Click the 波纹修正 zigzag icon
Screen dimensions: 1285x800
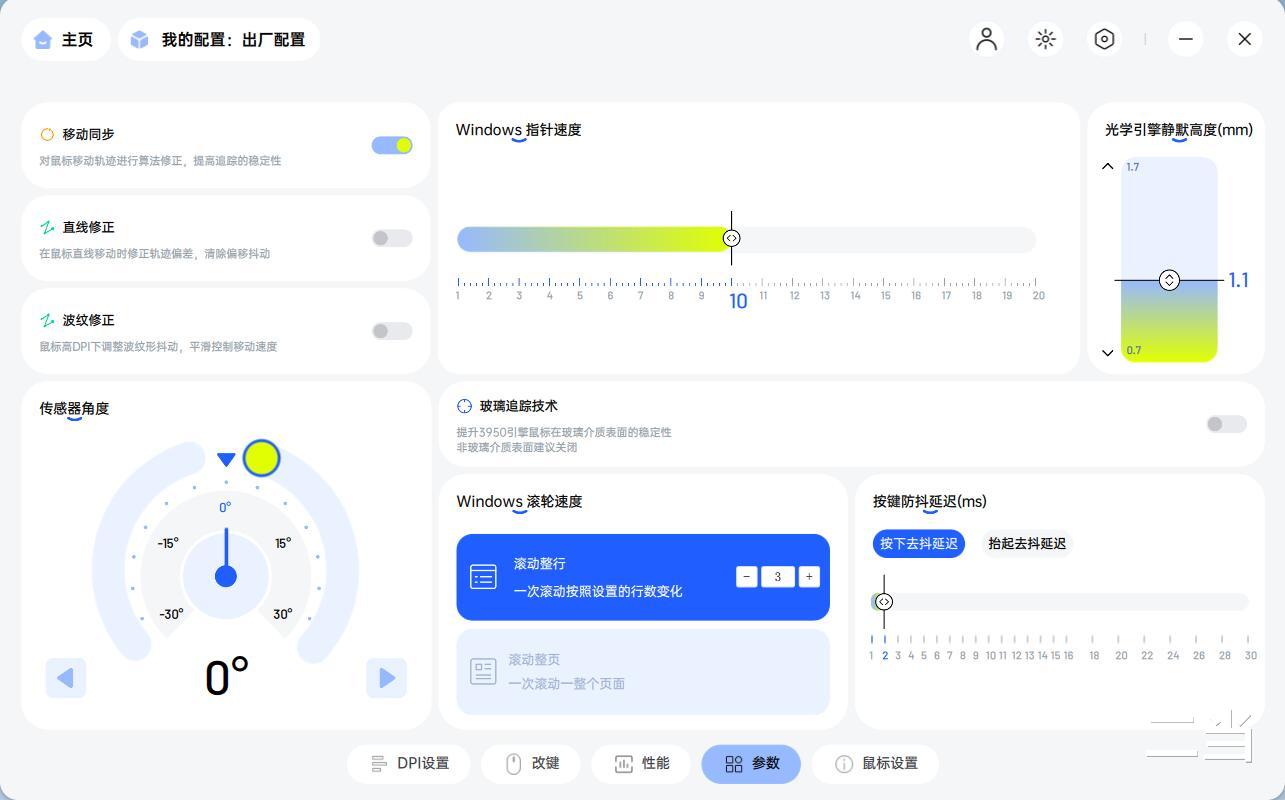click(x=47, y=320)
